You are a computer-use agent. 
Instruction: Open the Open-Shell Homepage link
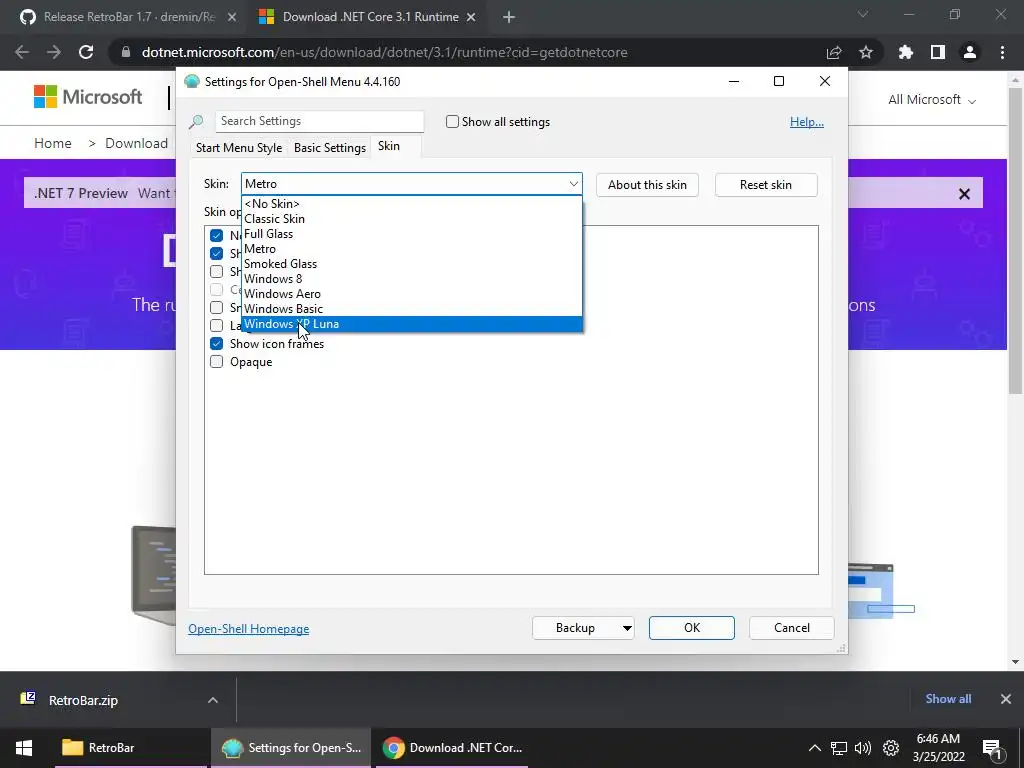click(249, 629)
